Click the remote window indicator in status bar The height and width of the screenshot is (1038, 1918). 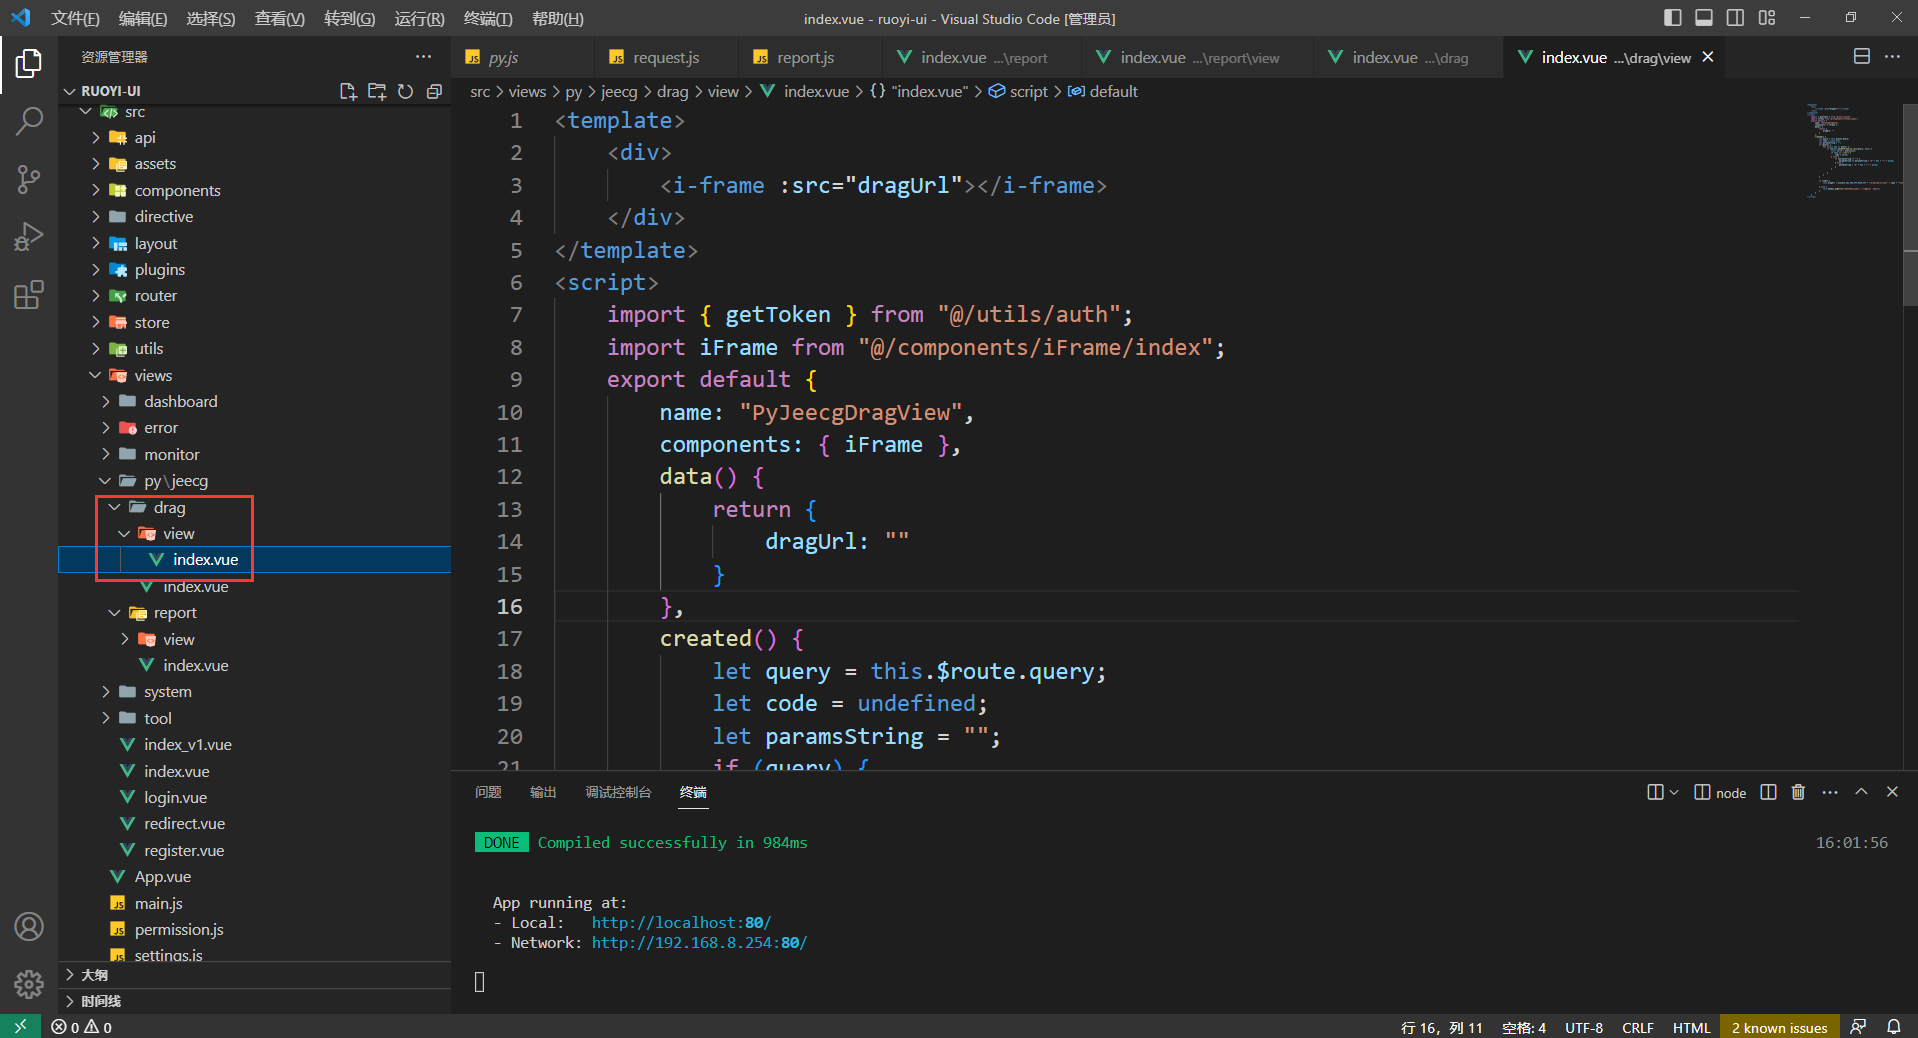20,1027
